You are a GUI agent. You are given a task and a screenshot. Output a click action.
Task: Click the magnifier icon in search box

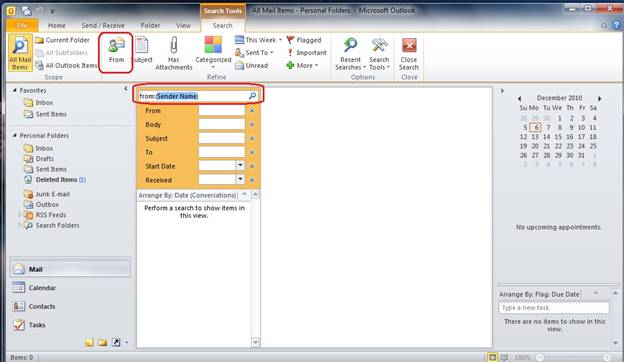(x=252, y=96)
